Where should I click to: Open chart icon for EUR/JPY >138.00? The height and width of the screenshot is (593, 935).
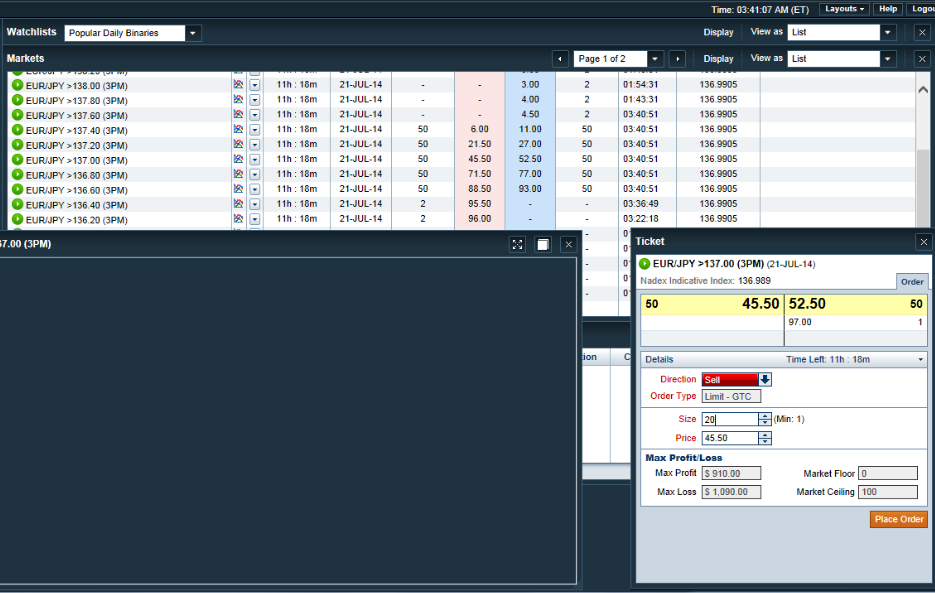239,85
